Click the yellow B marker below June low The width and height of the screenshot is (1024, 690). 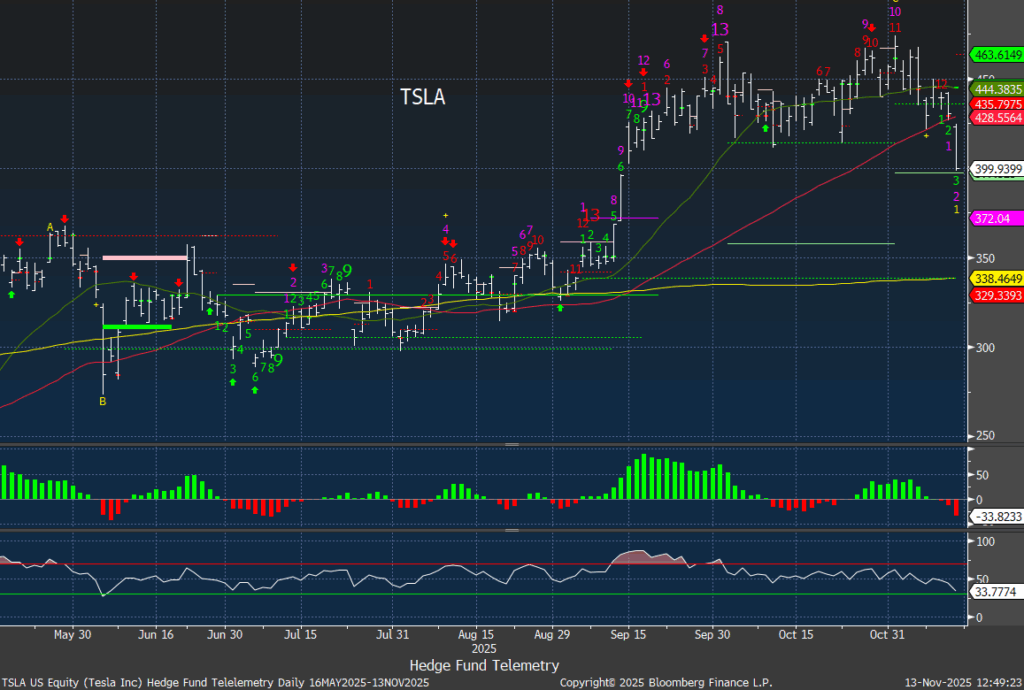click(x=101, y=401)
